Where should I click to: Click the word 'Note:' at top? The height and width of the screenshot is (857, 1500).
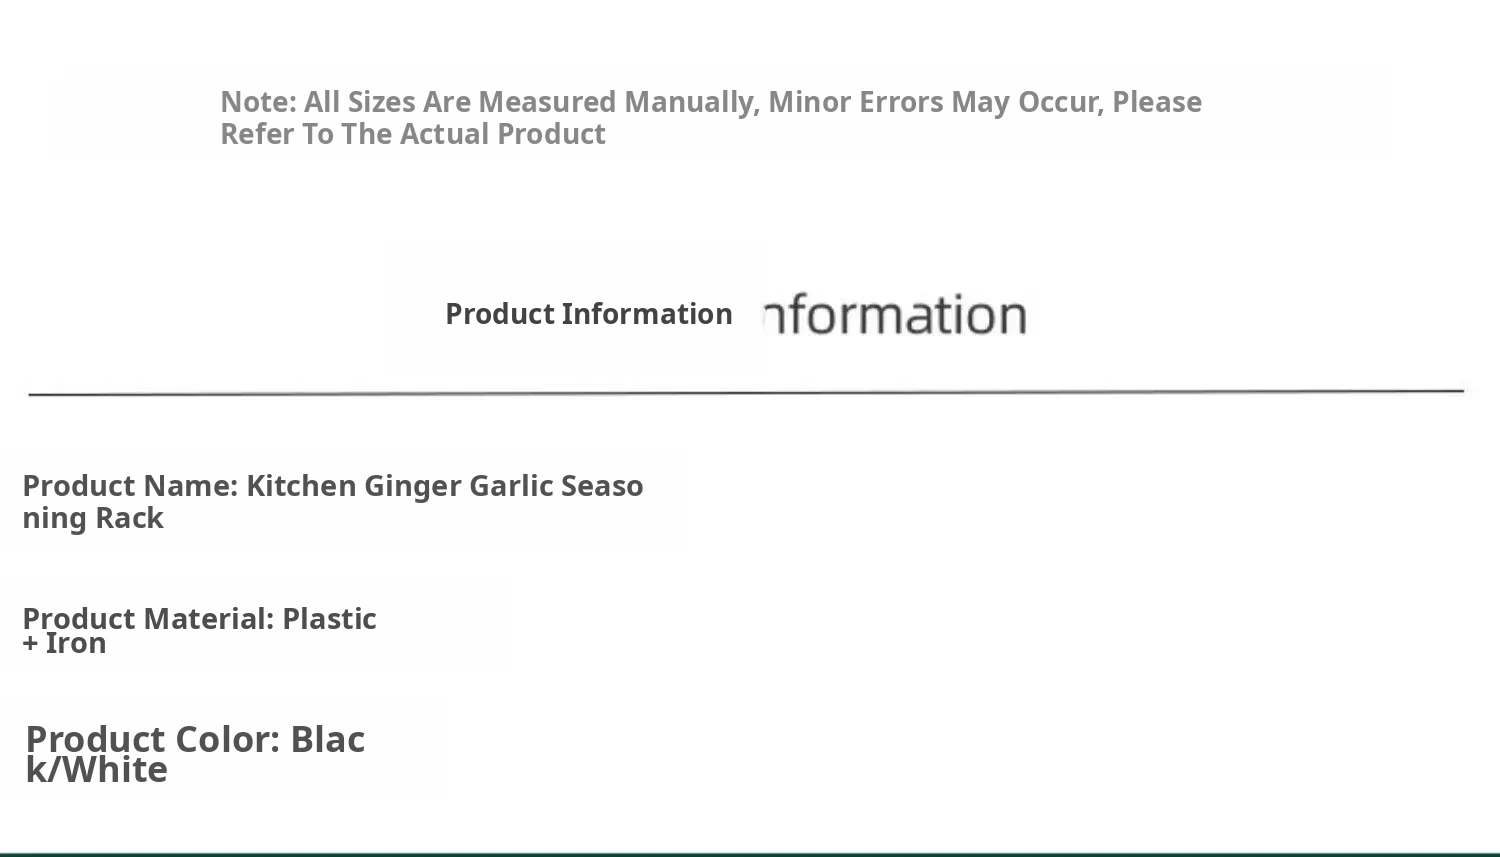pyautogui.click(x=258, y=102)
